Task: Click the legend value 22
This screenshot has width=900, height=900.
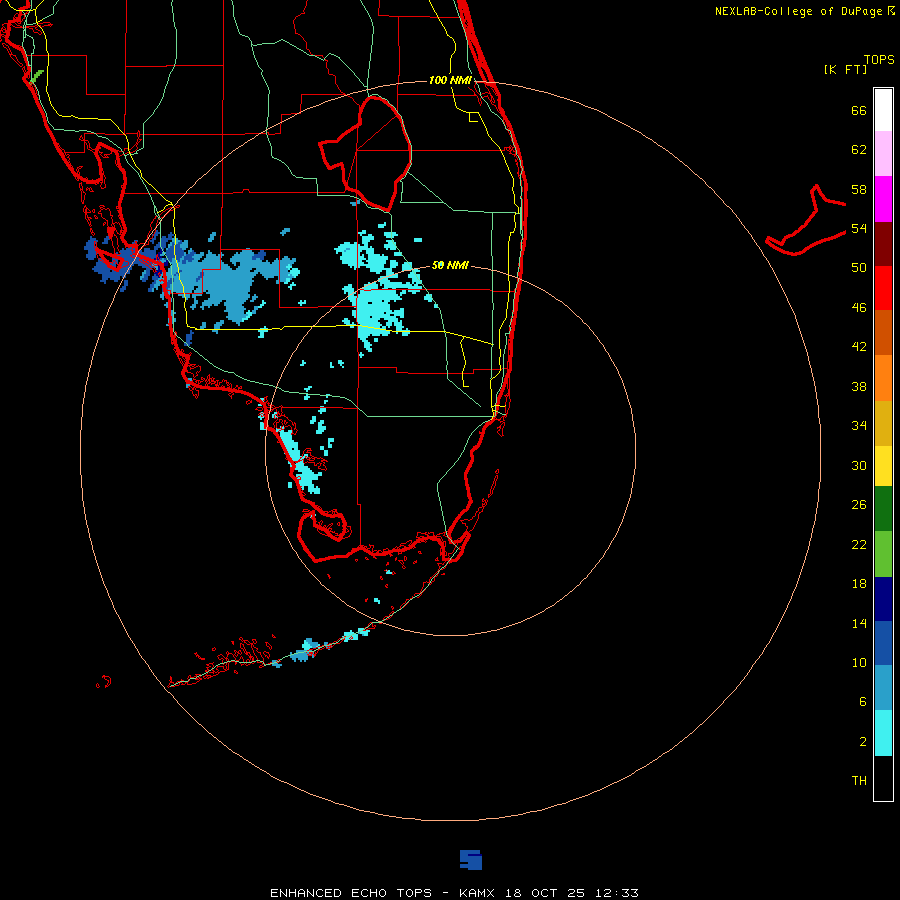Action: [x=859, y=544]
